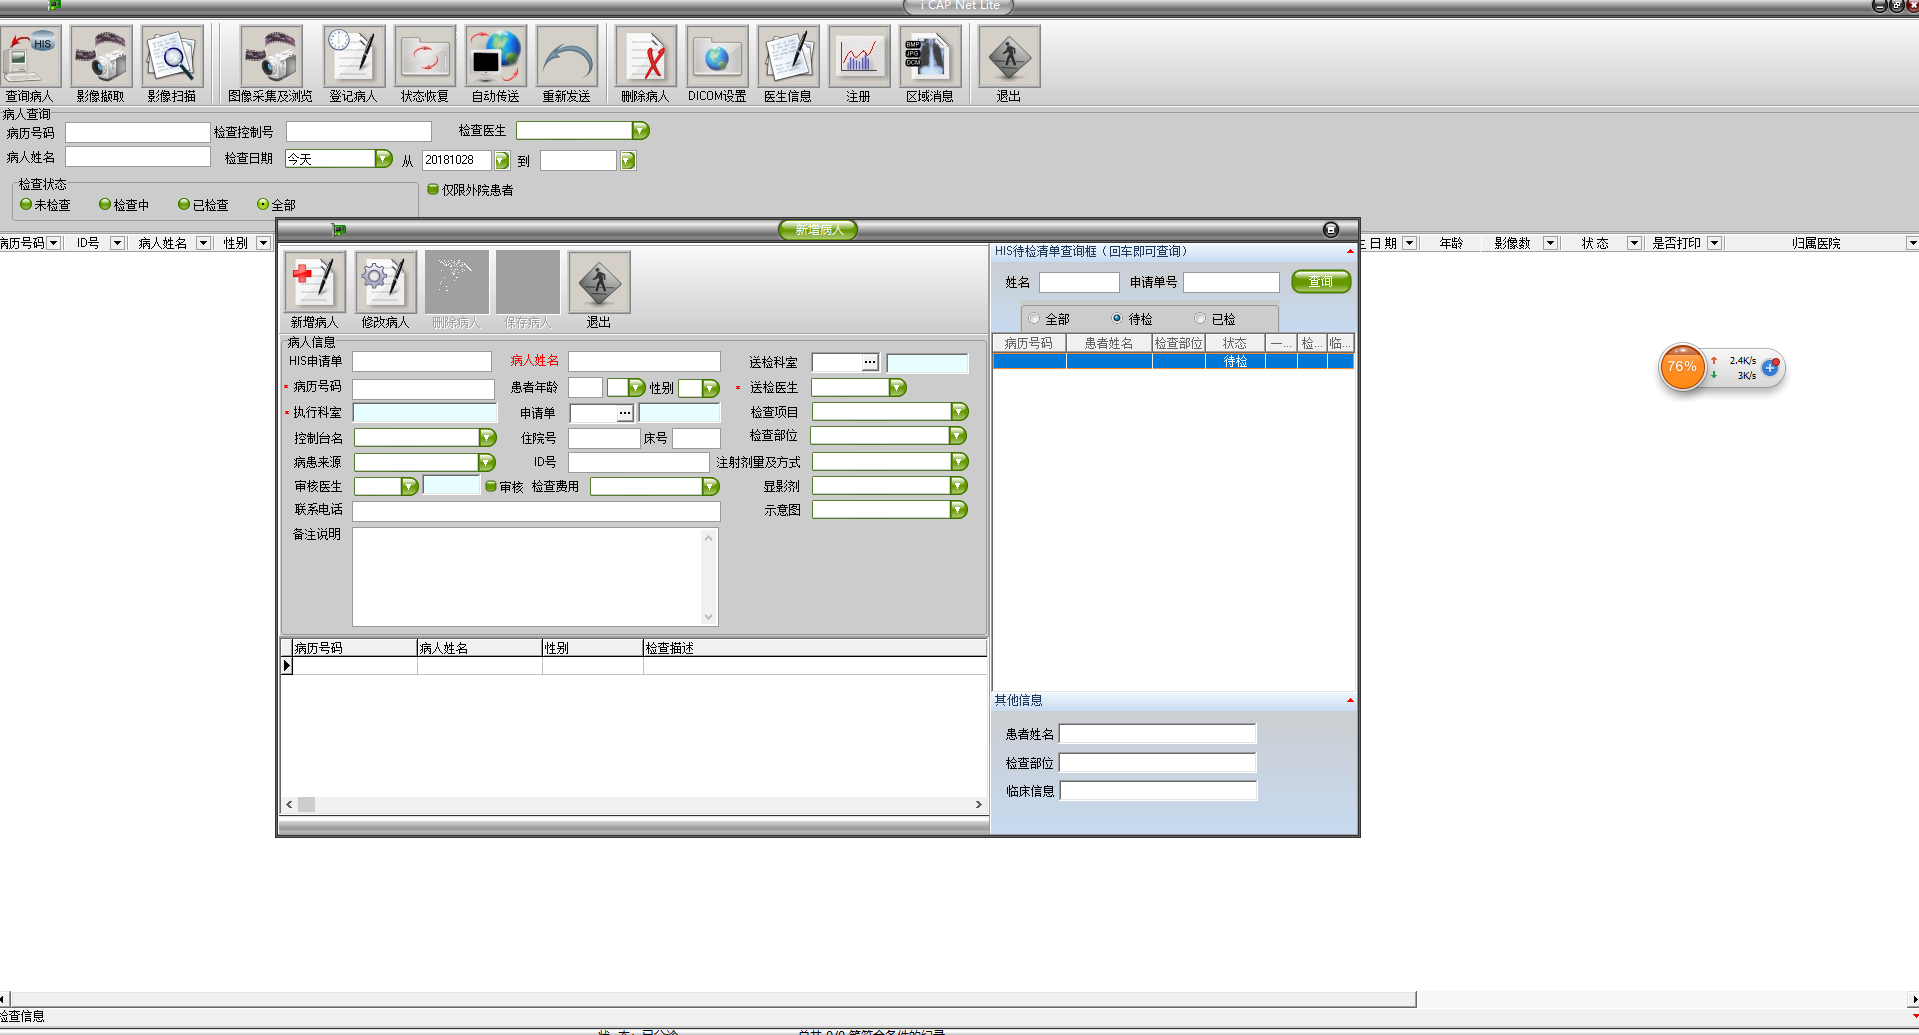
Task: Expand the 控制台名 dropdown
Action: (487, 438)
